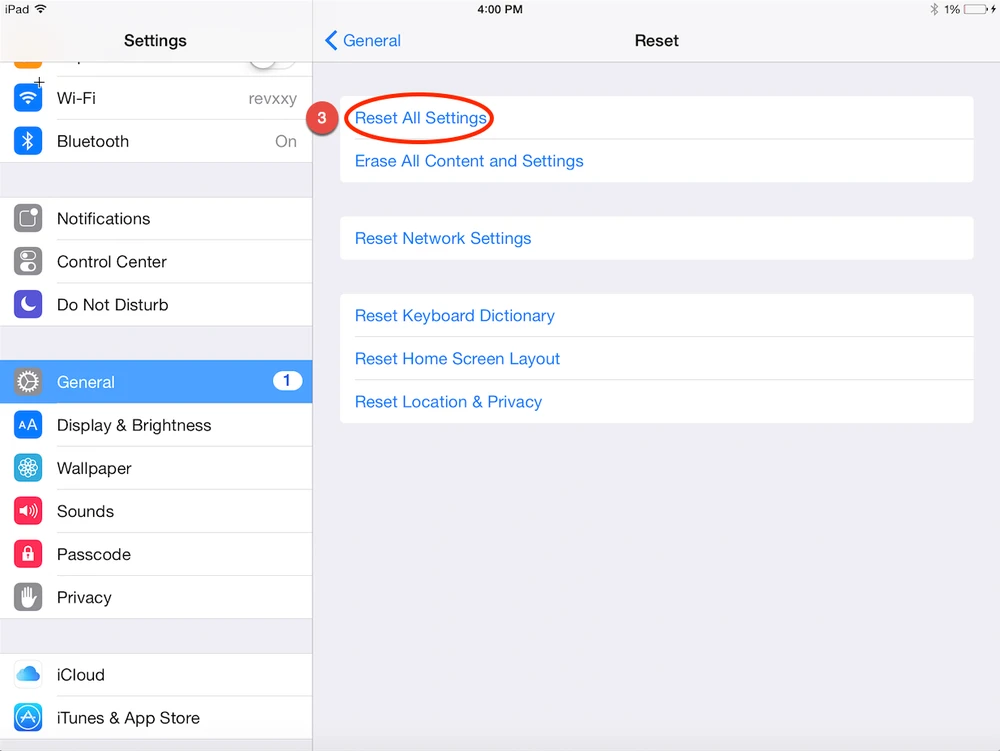Tap the back chevron to return to General

(330, 40)
